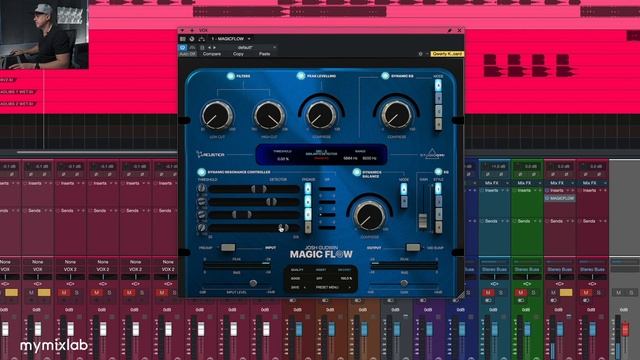This screenshot has width=640, height=360.
Task: Click the first Engage button in Resonance Controller
Action: click(308, 189)
